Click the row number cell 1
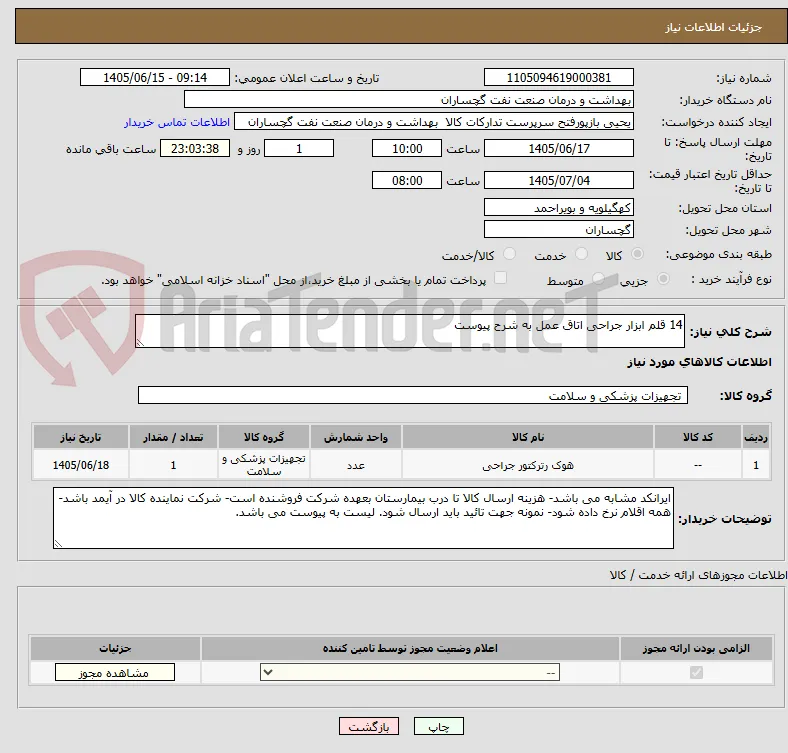The width and height of the screenshot is (788, 753). pos(756,465)
